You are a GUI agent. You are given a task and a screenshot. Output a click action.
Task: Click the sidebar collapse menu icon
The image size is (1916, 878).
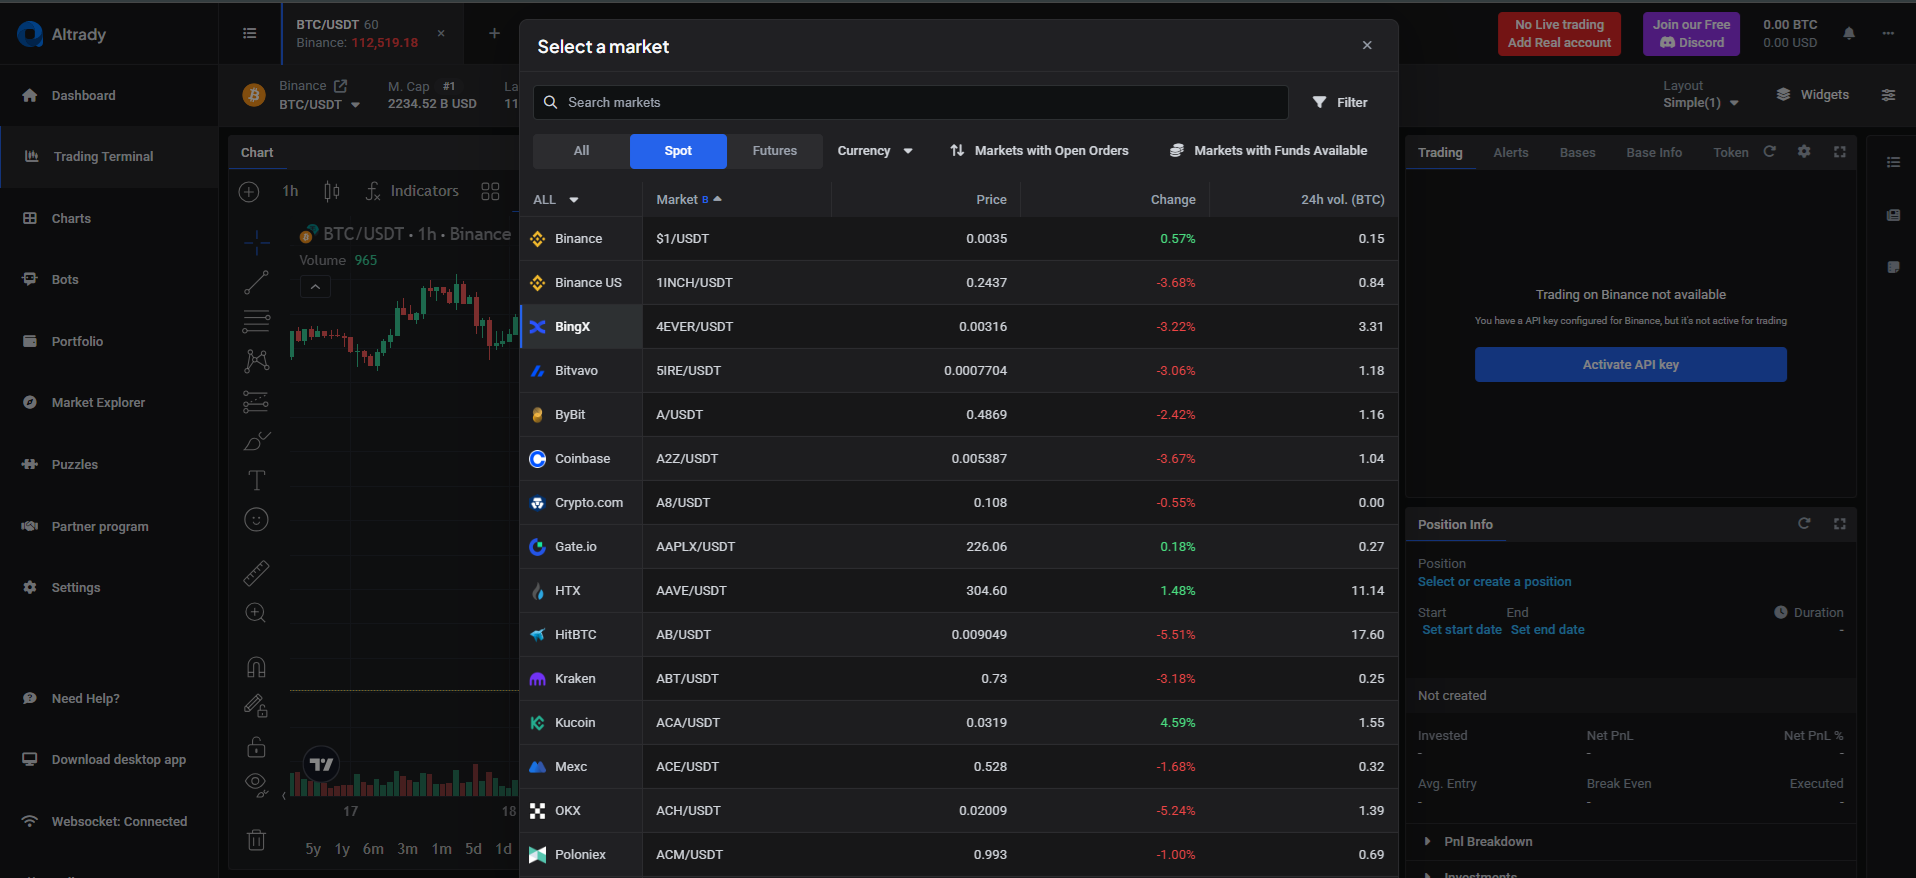[x=250, y=34]
